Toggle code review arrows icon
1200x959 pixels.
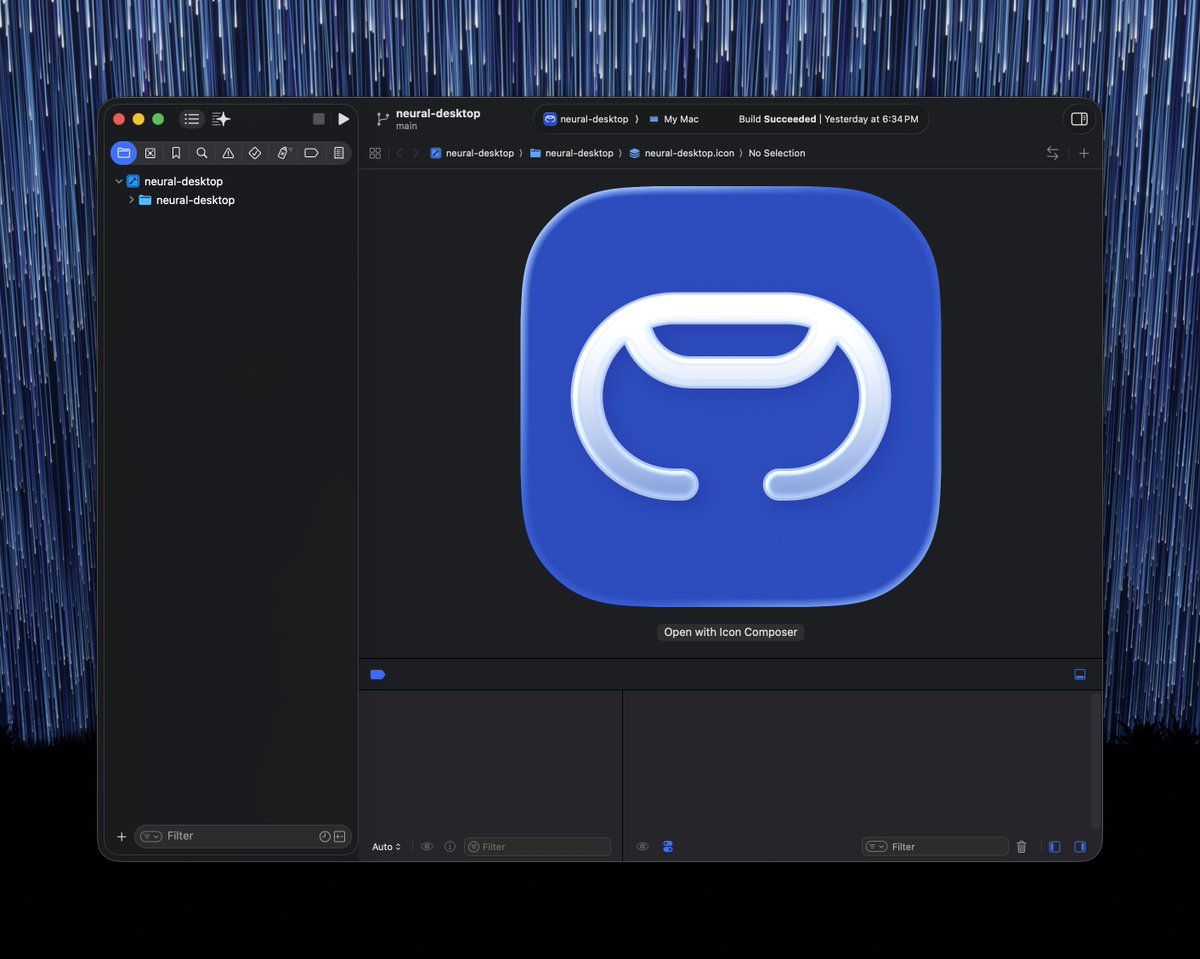(1052, 153)
